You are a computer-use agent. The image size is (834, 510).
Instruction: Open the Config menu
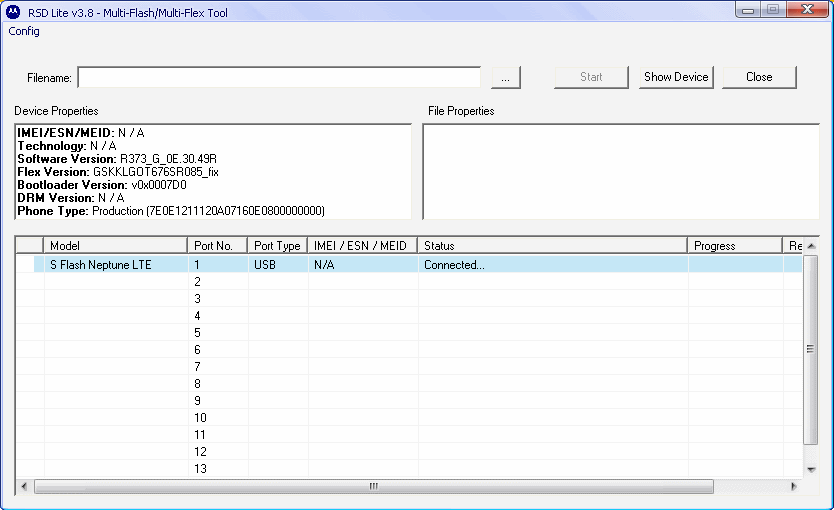tap(24, 31)
